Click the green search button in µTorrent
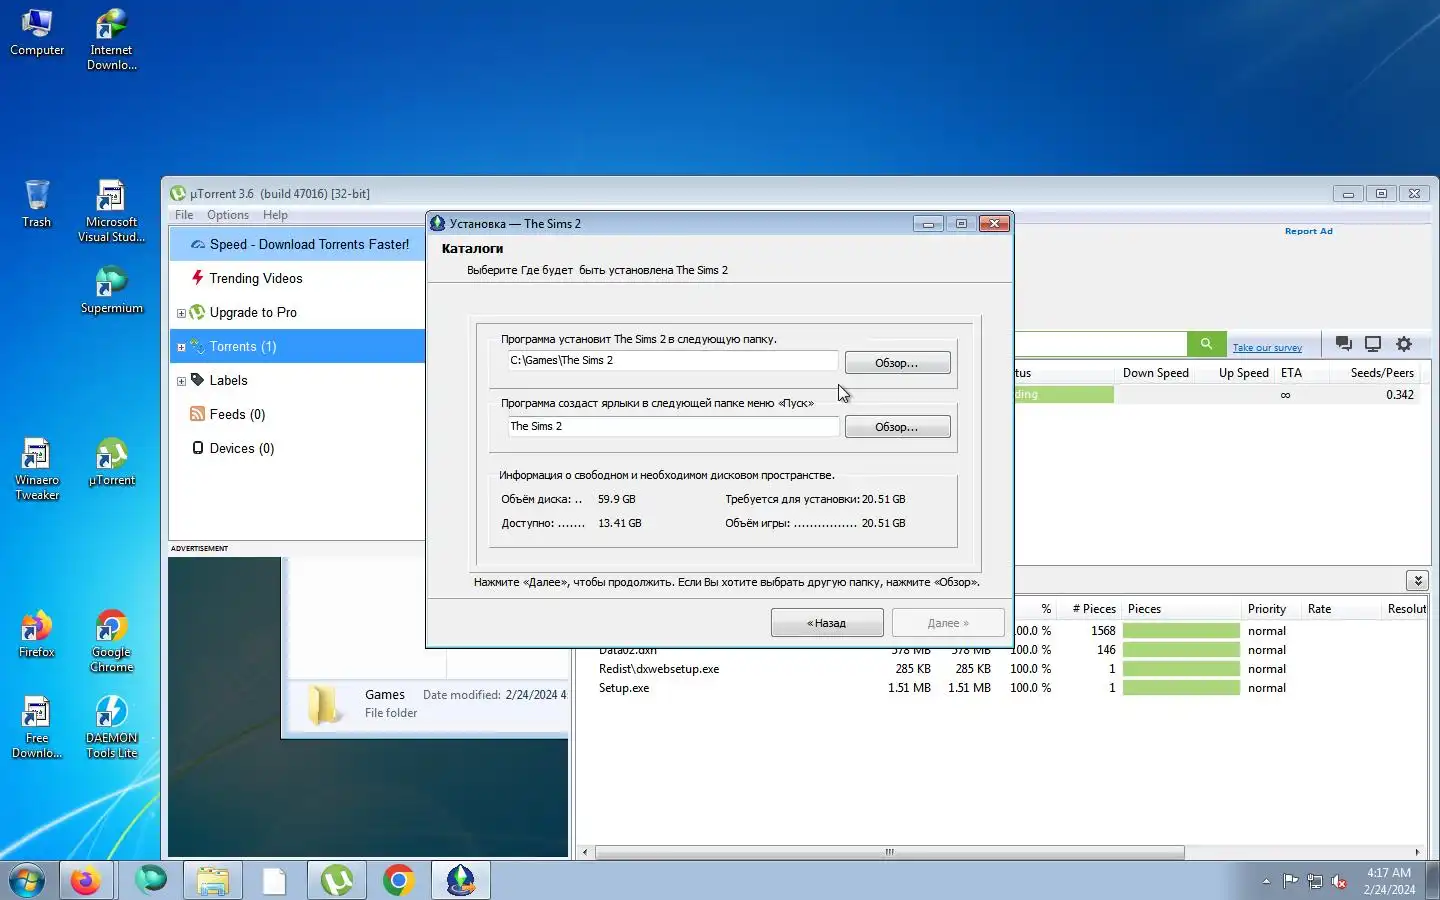 click(1206, 344)
